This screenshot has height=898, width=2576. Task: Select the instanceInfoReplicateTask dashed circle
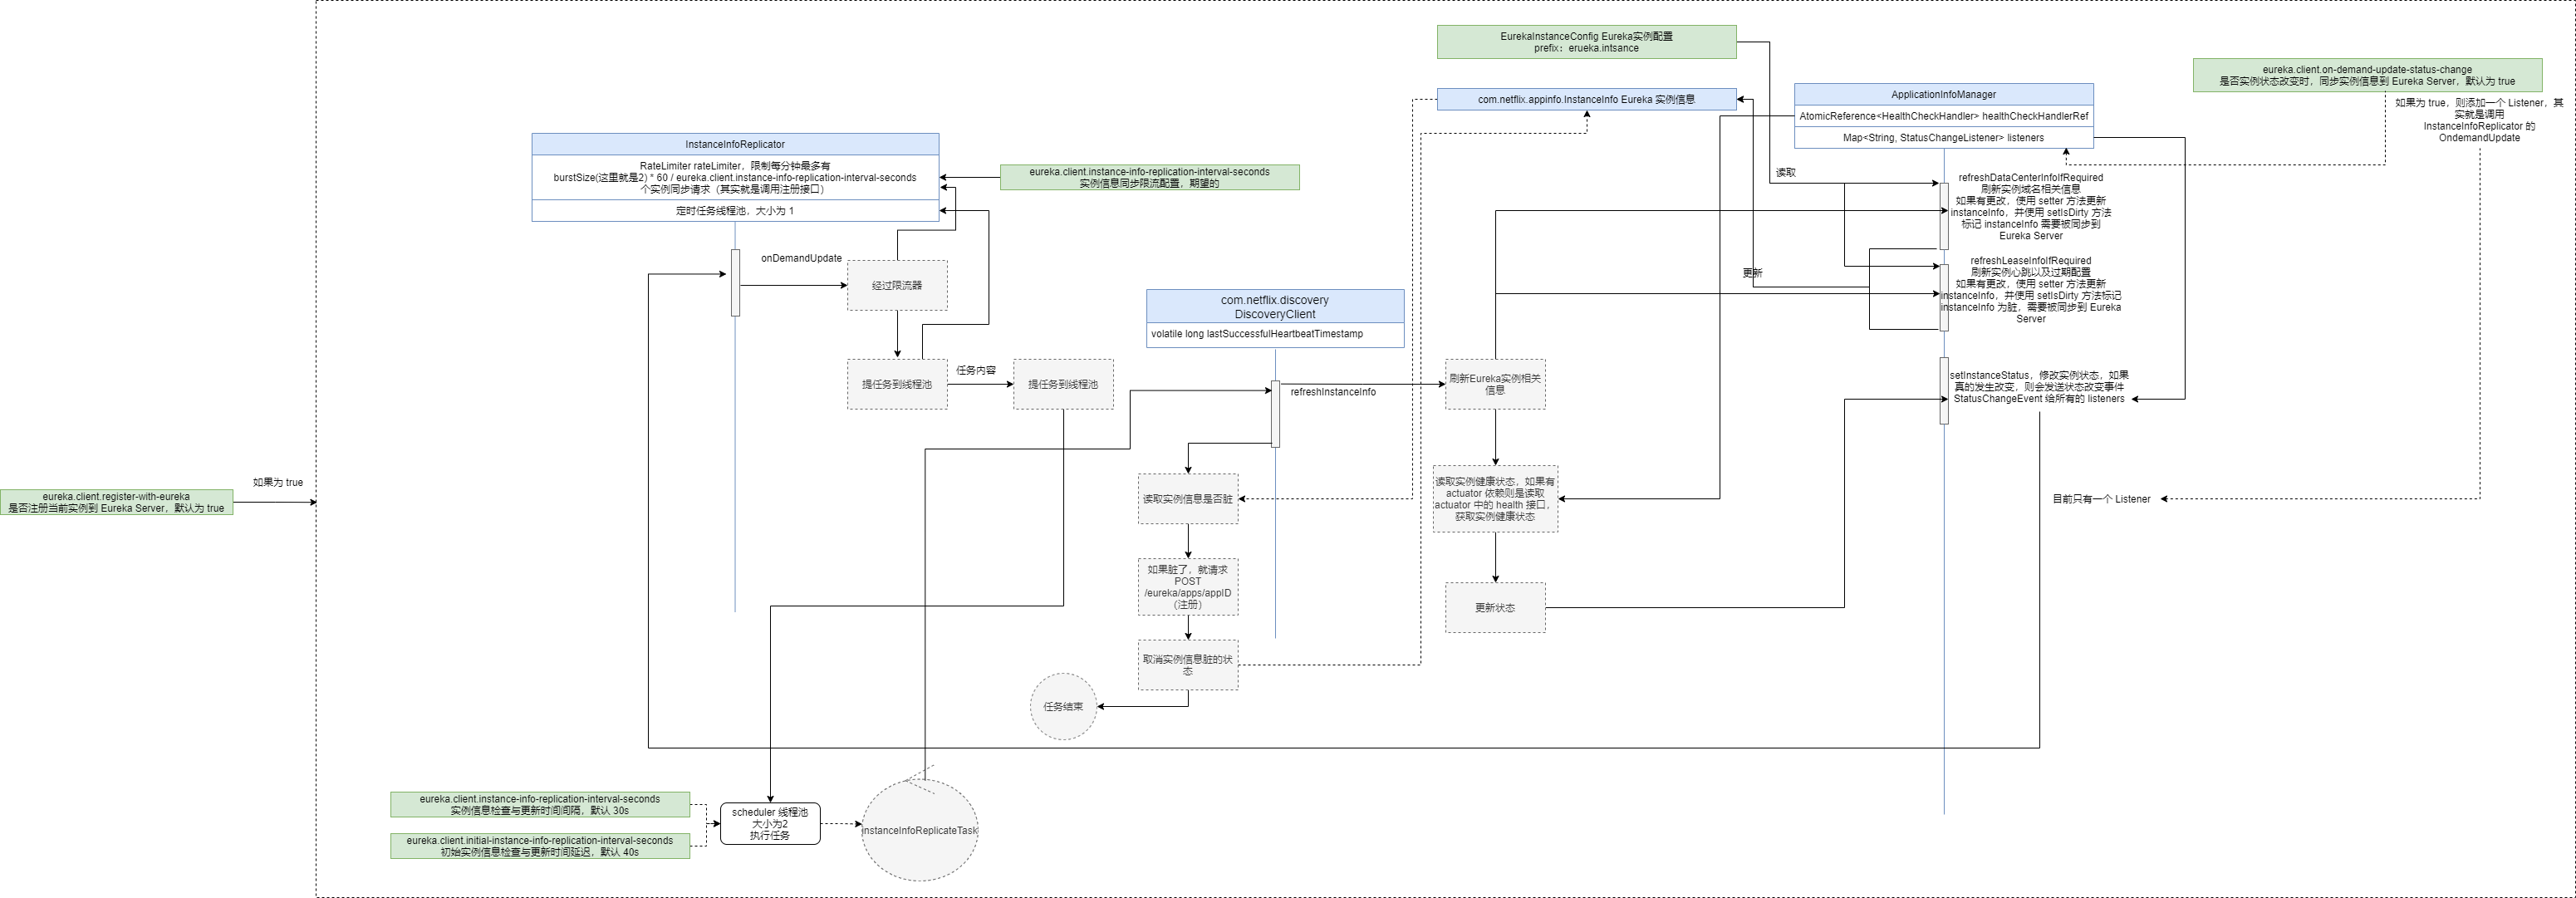[x=919, y=830]
